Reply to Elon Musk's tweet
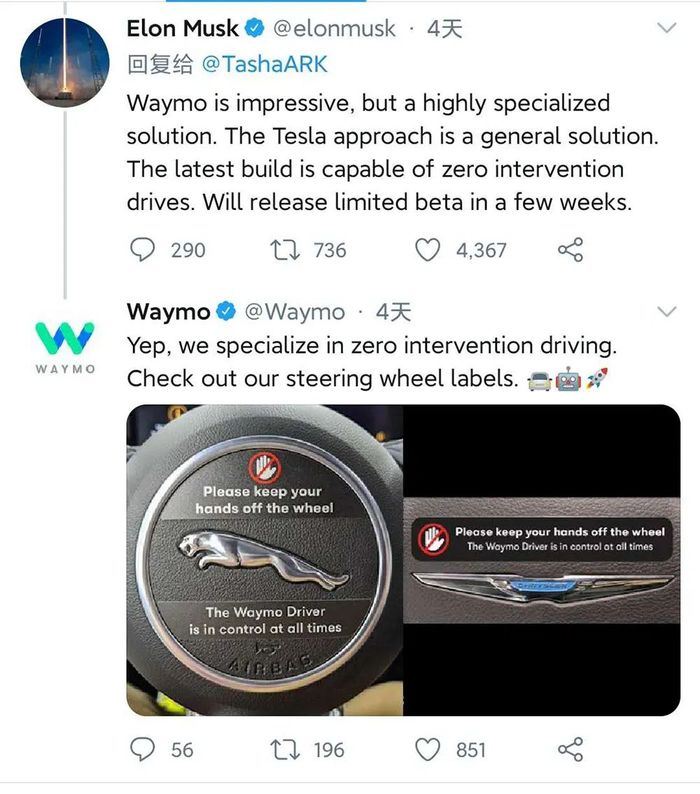Viewport: 700px width, 794px height. click(142, 250)
